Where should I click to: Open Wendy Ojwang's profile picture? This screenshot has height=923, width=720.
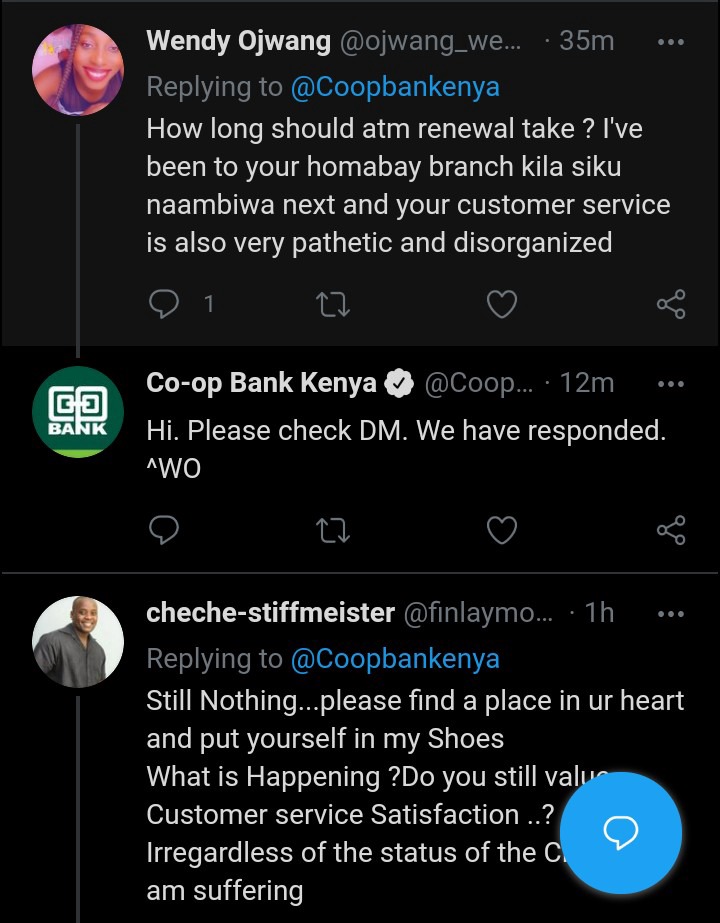coord(78,69)
